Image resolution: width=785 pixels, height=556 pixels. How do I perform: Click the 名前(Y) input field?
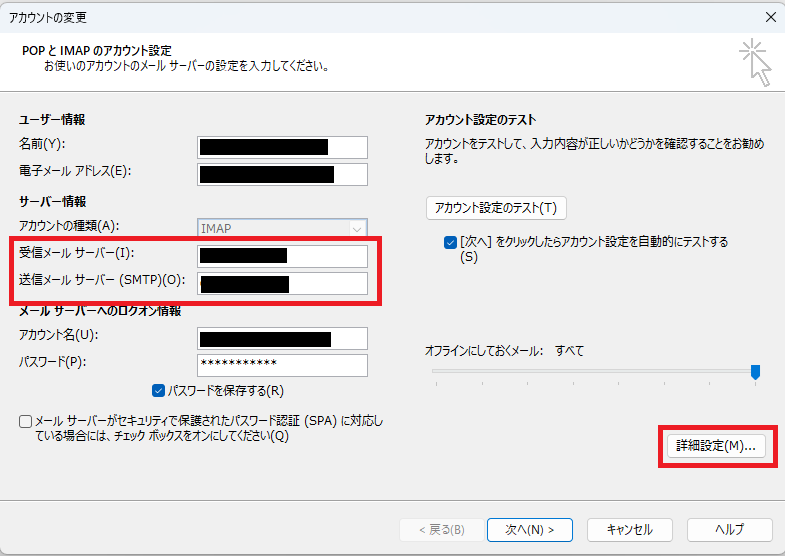(x=282, y=147)
